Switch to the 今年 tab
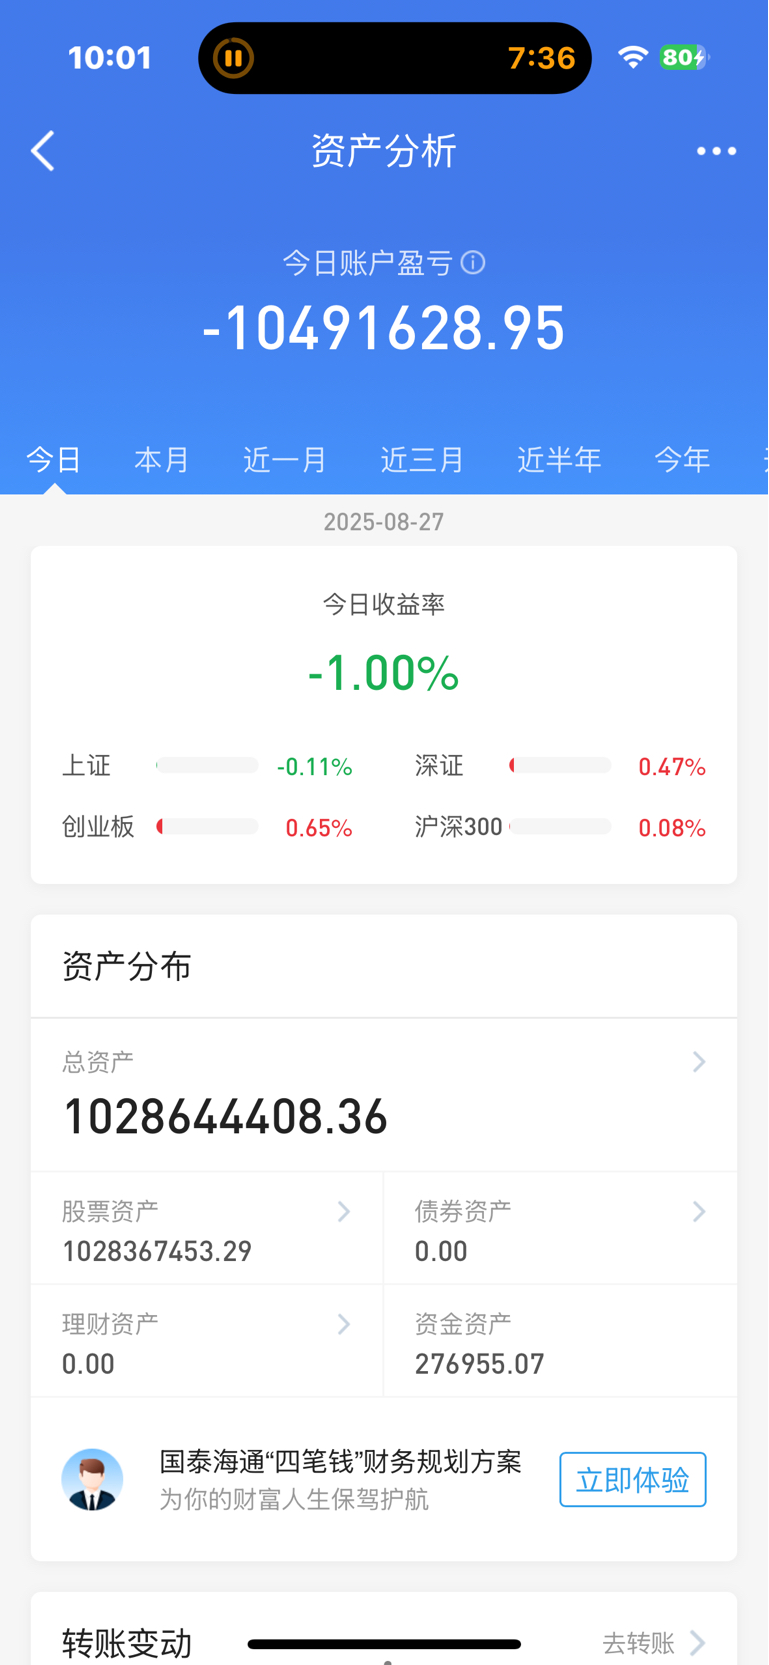Image resolution: width=769 pixels, height=1665 pixels. point(682,460)
